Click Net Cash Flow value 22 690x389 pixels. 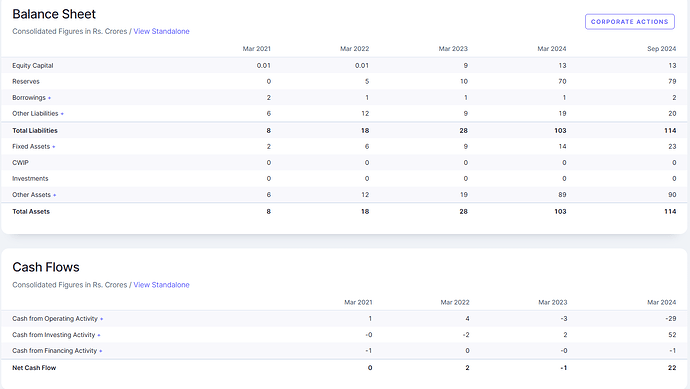(x=672, y=368)
